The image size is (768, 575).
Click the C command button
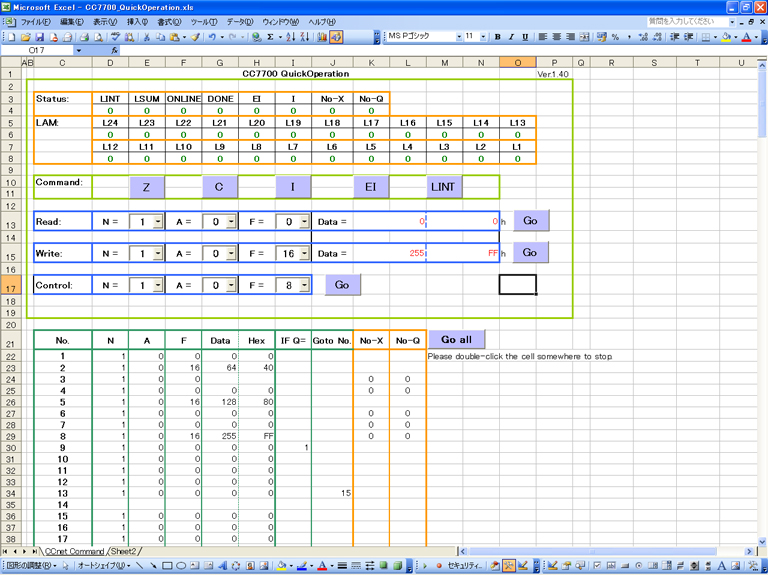coord(219,187)
